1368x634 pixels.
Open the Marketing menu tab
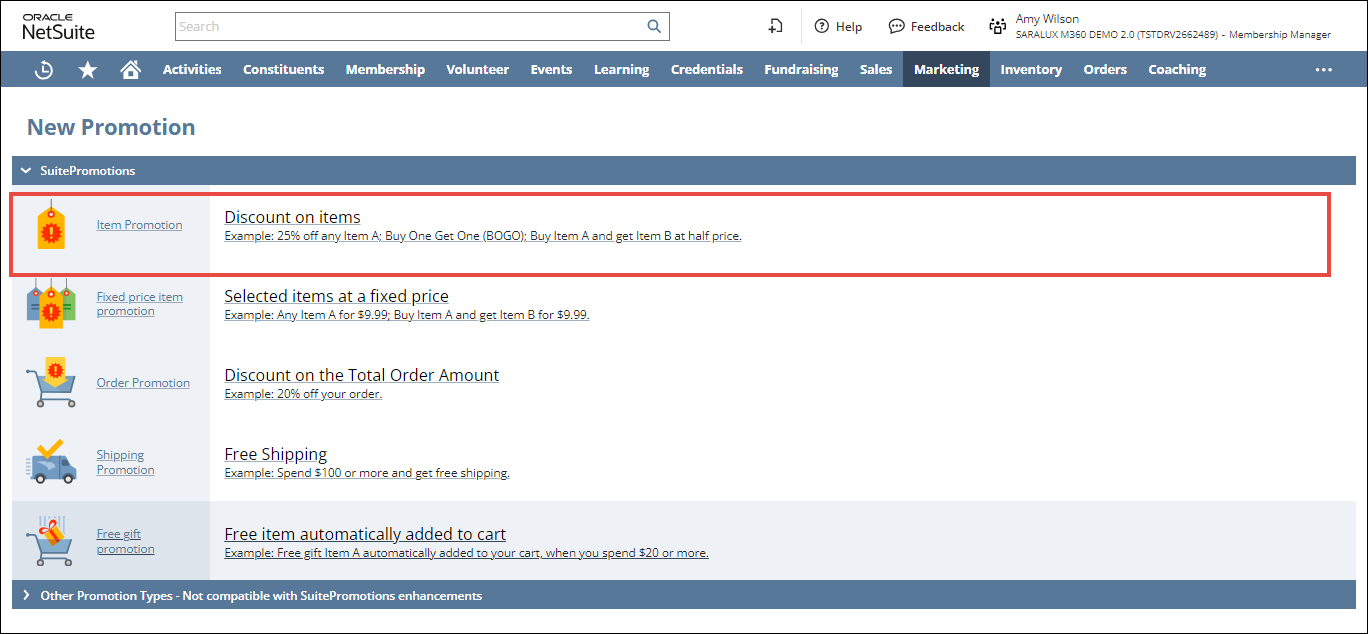click(946, 70)
